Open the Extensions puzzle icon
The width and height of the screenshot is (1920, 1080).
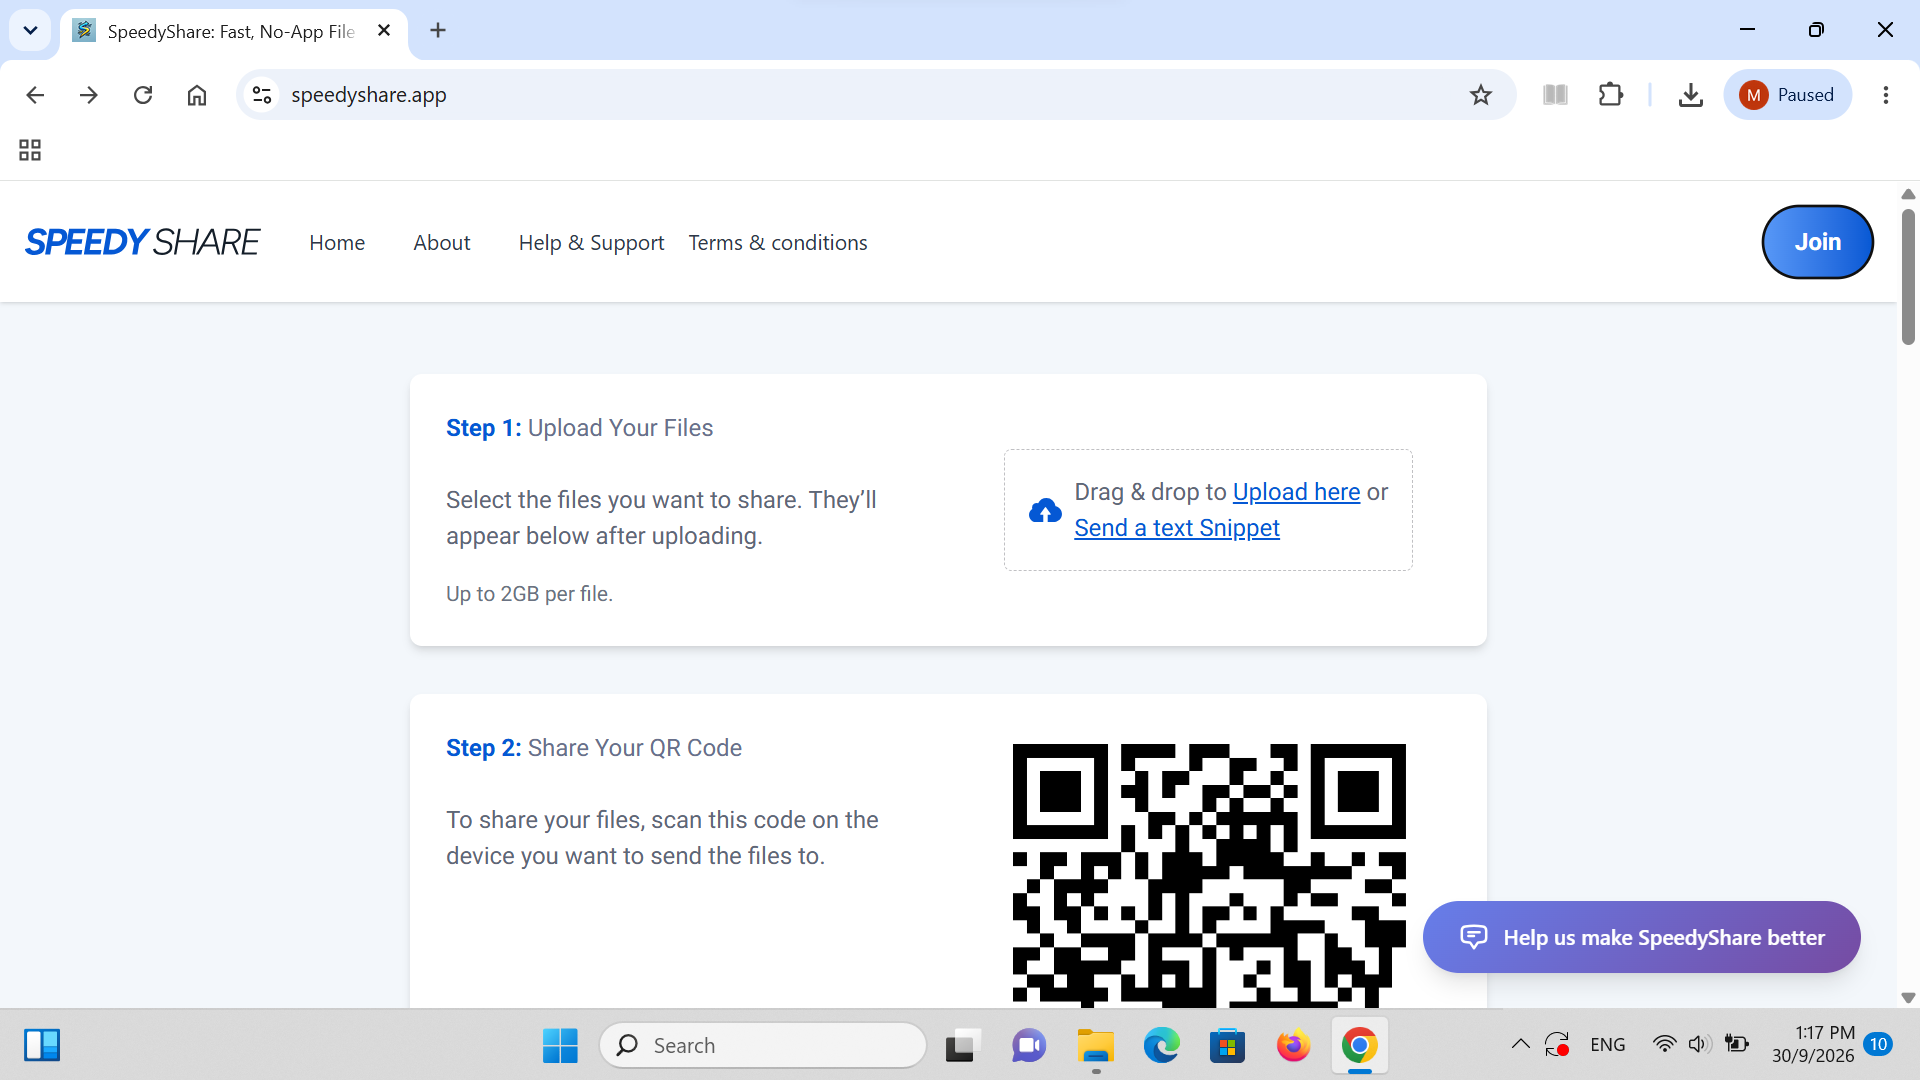(x=1611, y=95)
